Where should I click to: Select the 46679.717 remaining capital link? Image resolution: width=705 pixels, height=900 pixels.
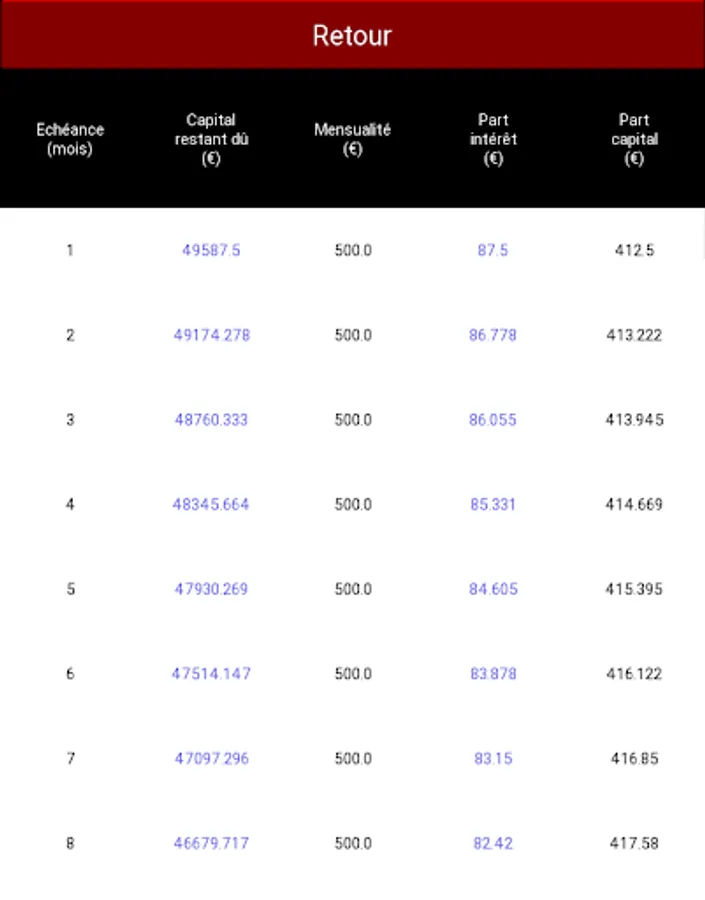tap(211, 843)
